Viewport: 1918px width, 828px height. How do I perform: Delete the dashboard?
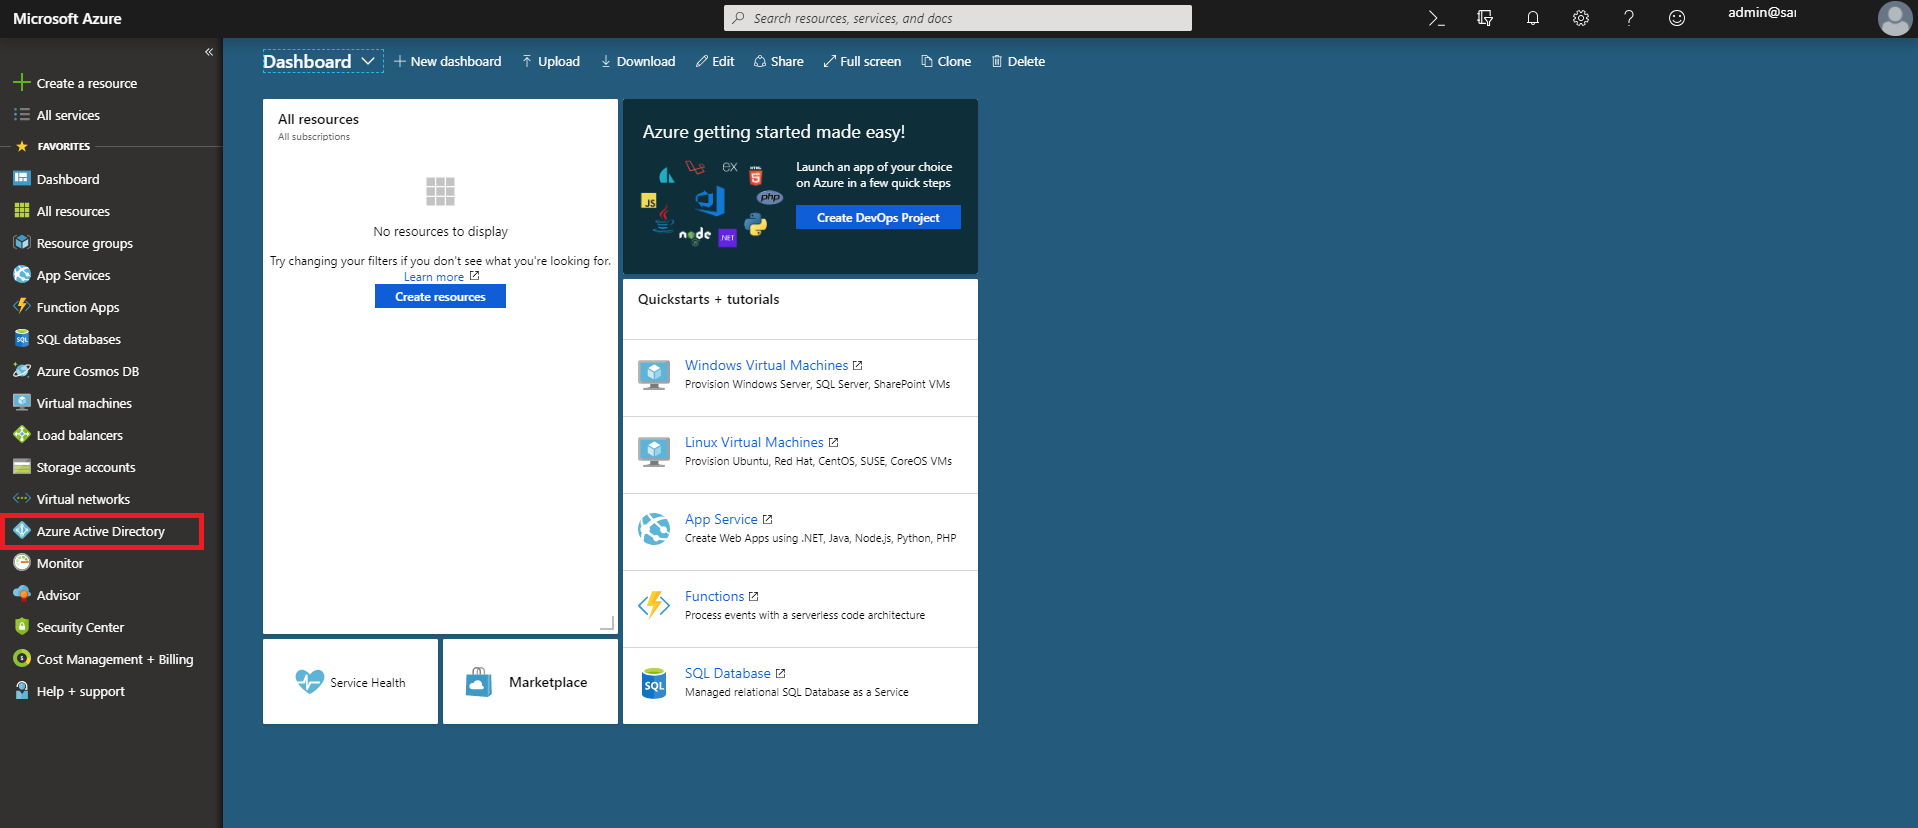point(1018,61)
